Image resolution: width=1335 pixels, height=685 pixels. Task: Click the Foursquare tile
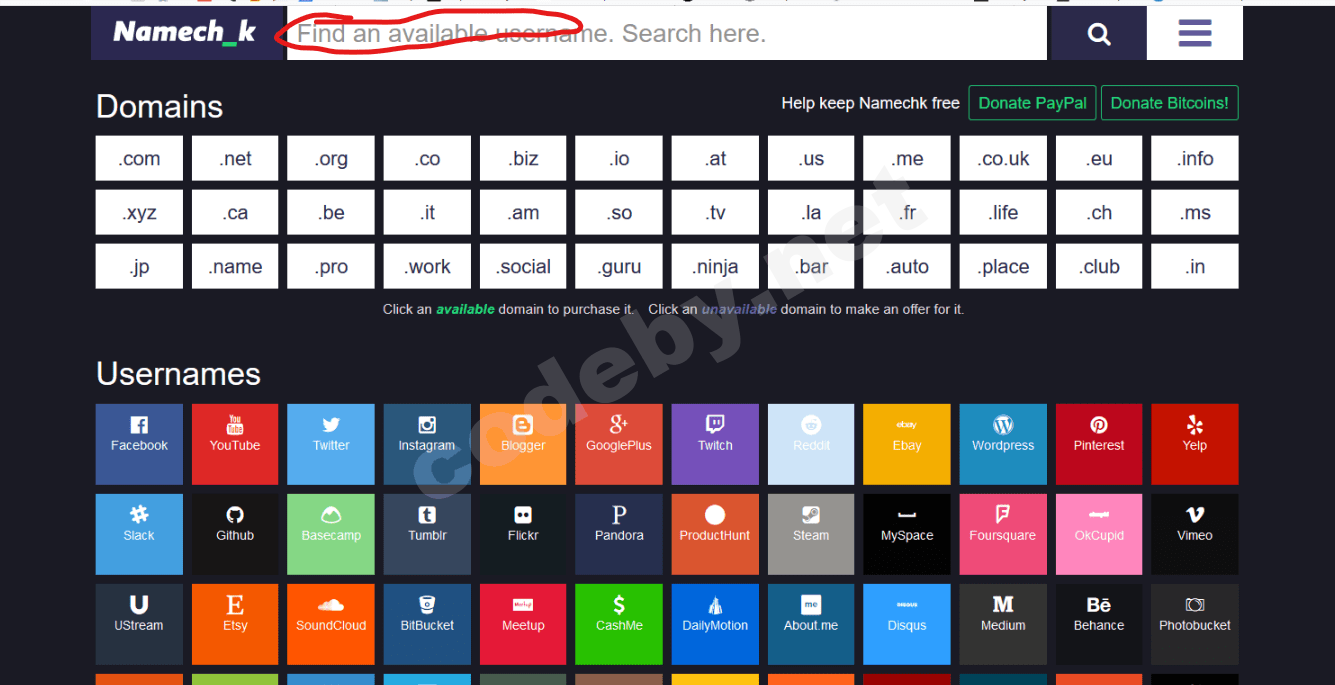tap(1003, 534)
